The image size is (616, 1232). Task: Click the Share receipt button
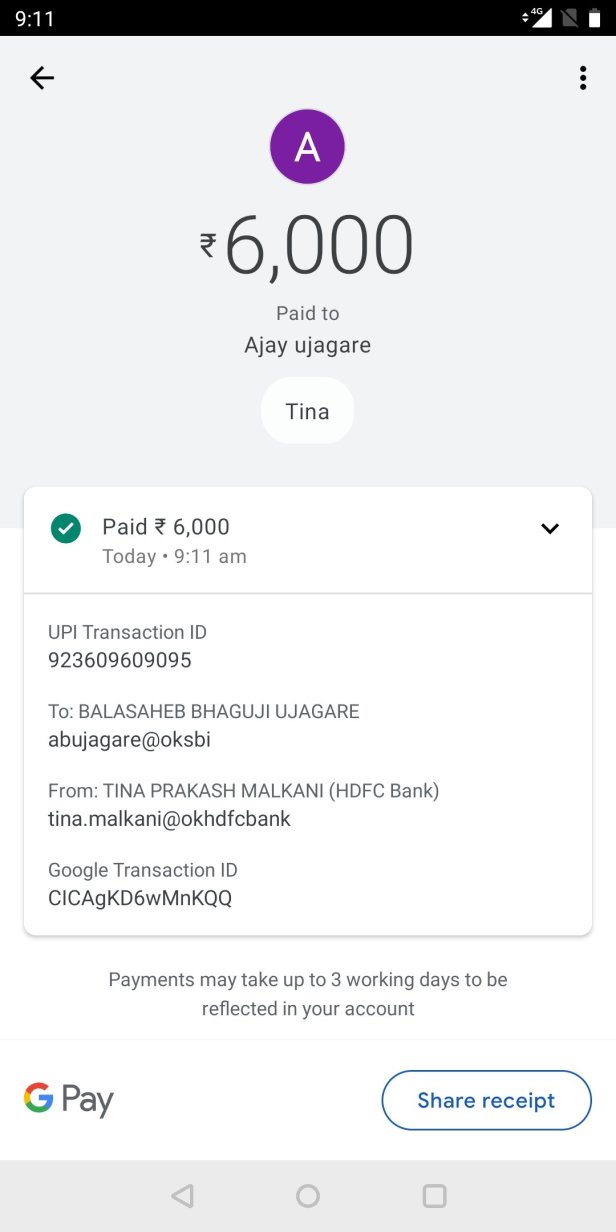pyautogui.click(x=486, y=1100)
